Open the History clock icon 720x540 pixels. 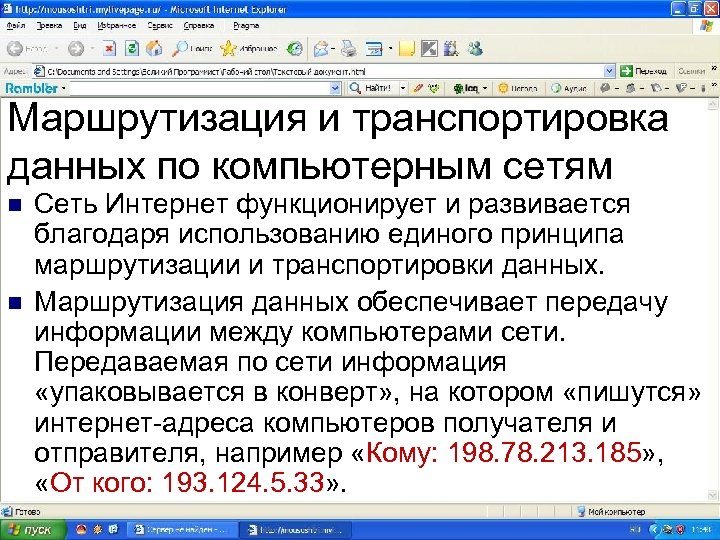pos(294,48)
